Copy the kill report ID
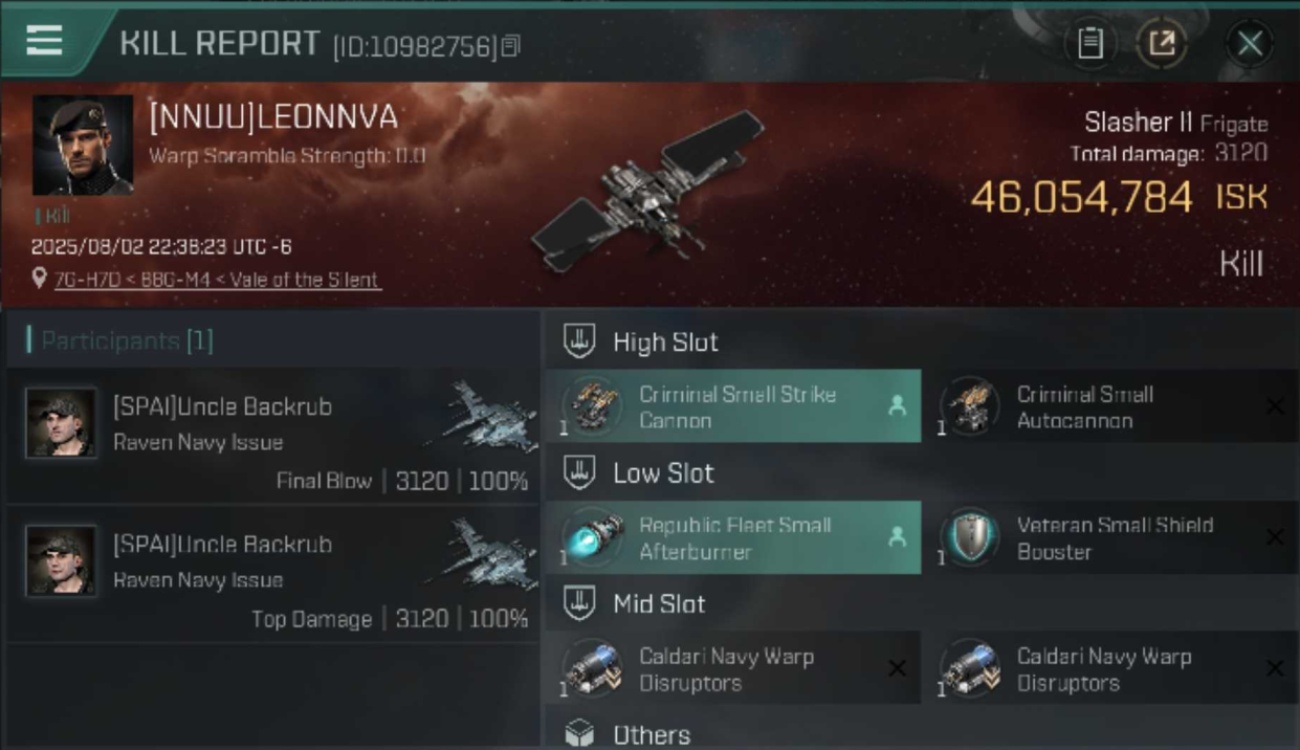The height and width of the screenshot is (750, 1300). pyautogui.click(x=511, y=46)
